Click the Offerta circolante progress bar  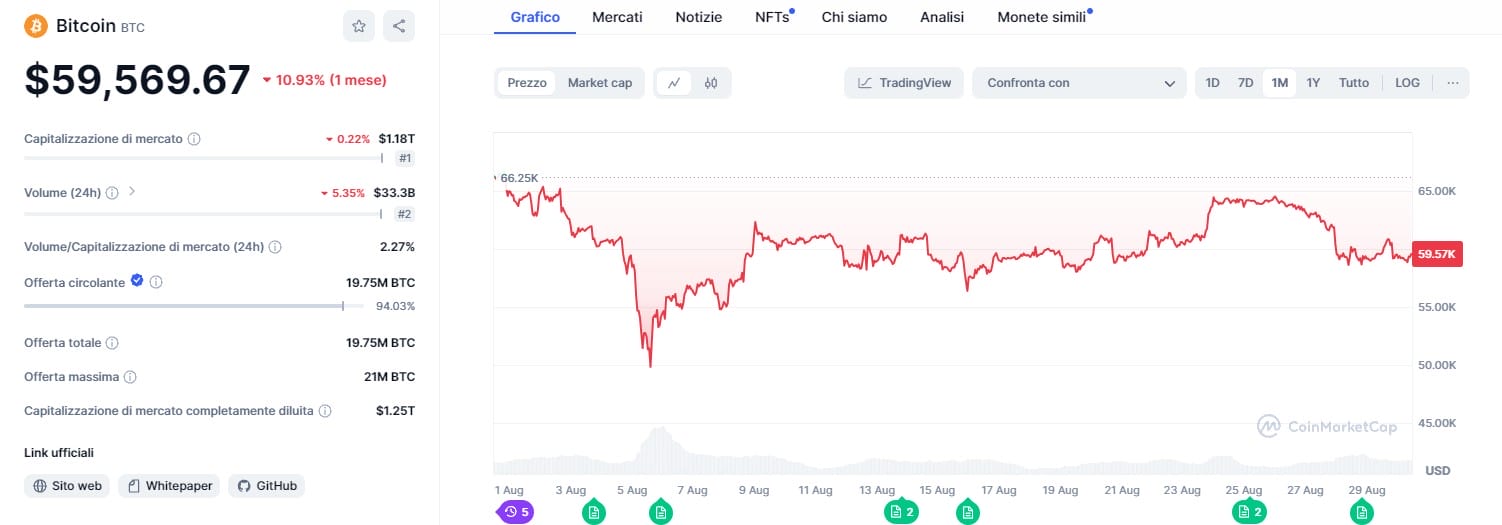click(184, 306)
